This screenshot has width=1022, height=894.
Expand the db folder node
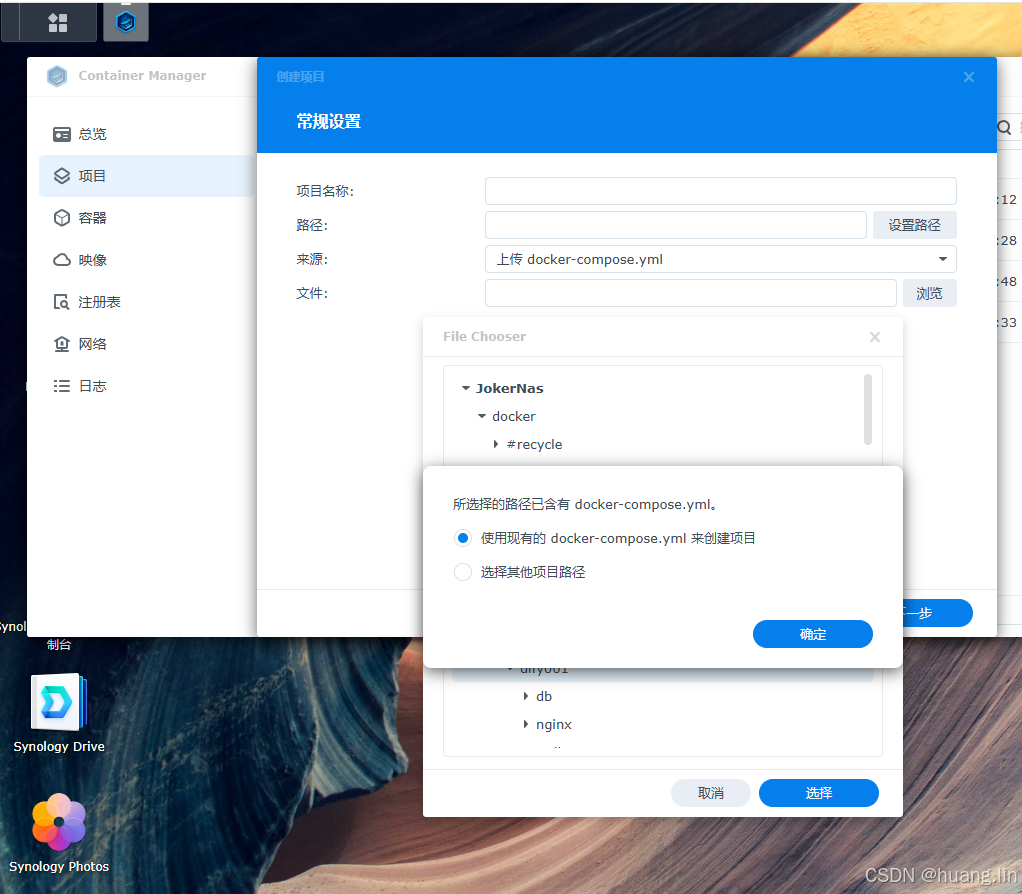pyautogui.click(x=525, y=697)
